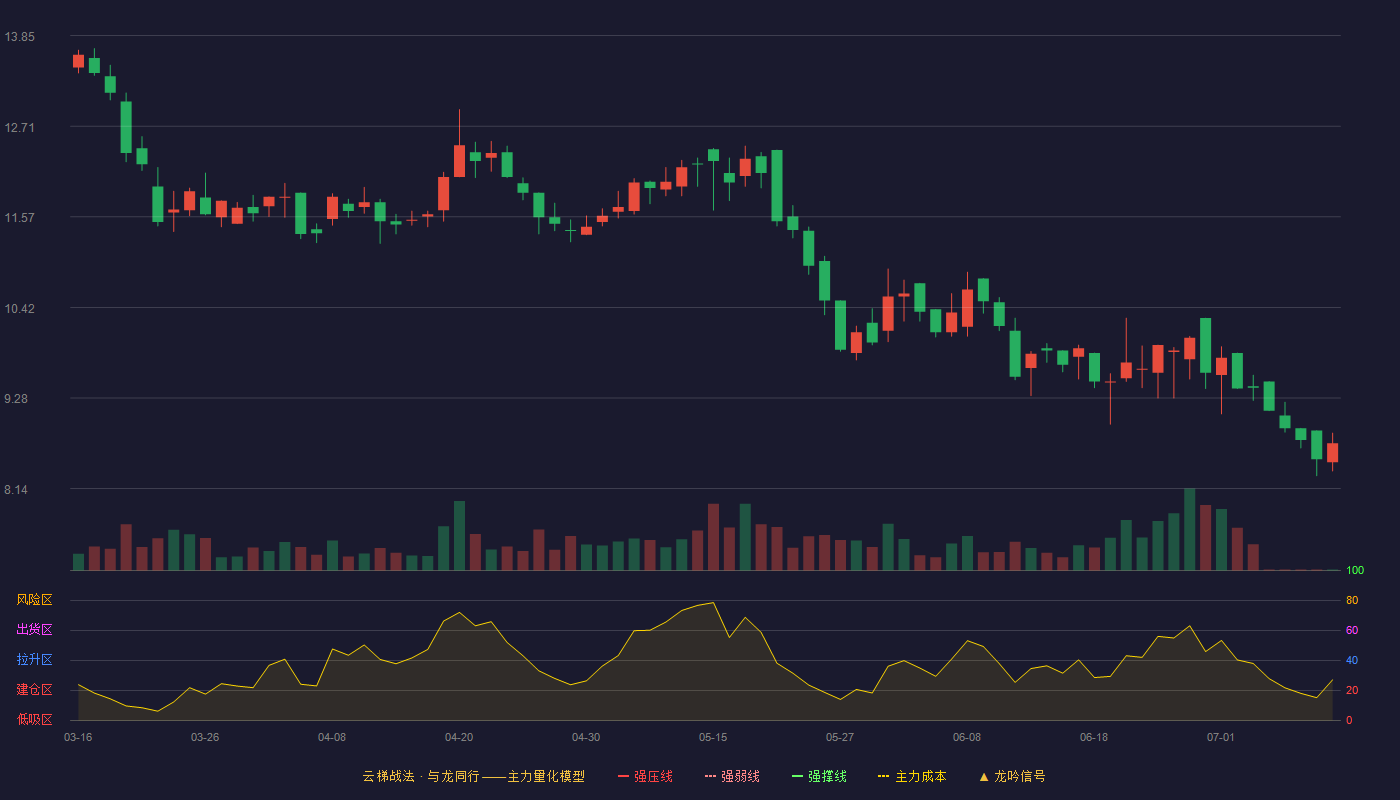Select the blue 40 indicator axis value
The height and width of the screenshot is (800, 1400).
point(1352,661)
